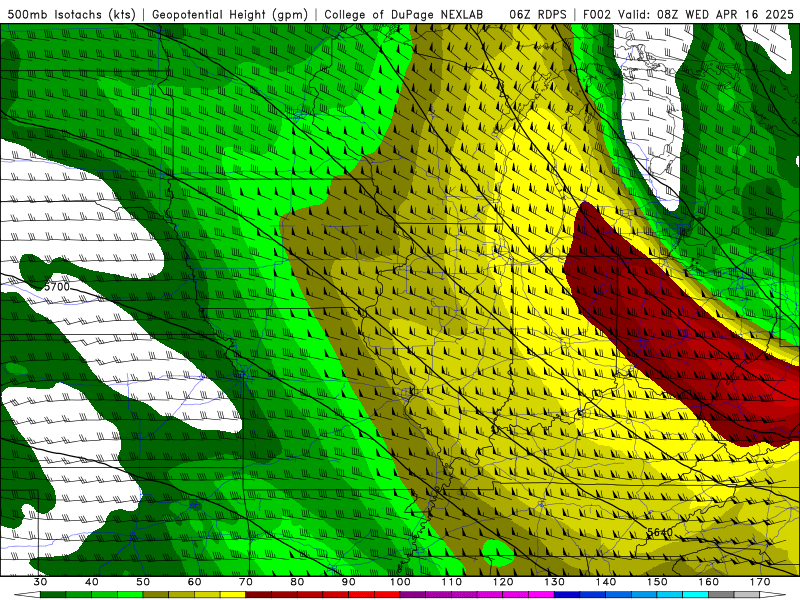Click the 90 value on the color scale
The width and height of the screenshot is (800, 600).
349,582
